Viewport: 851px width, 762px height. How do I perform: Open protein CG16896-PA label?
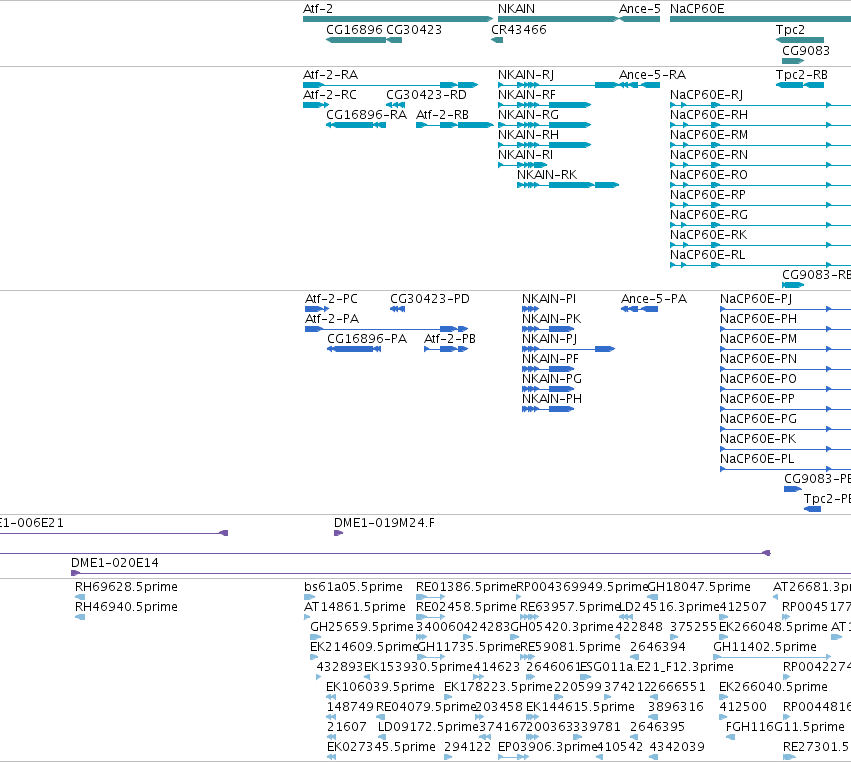click(x=367, y=339)
